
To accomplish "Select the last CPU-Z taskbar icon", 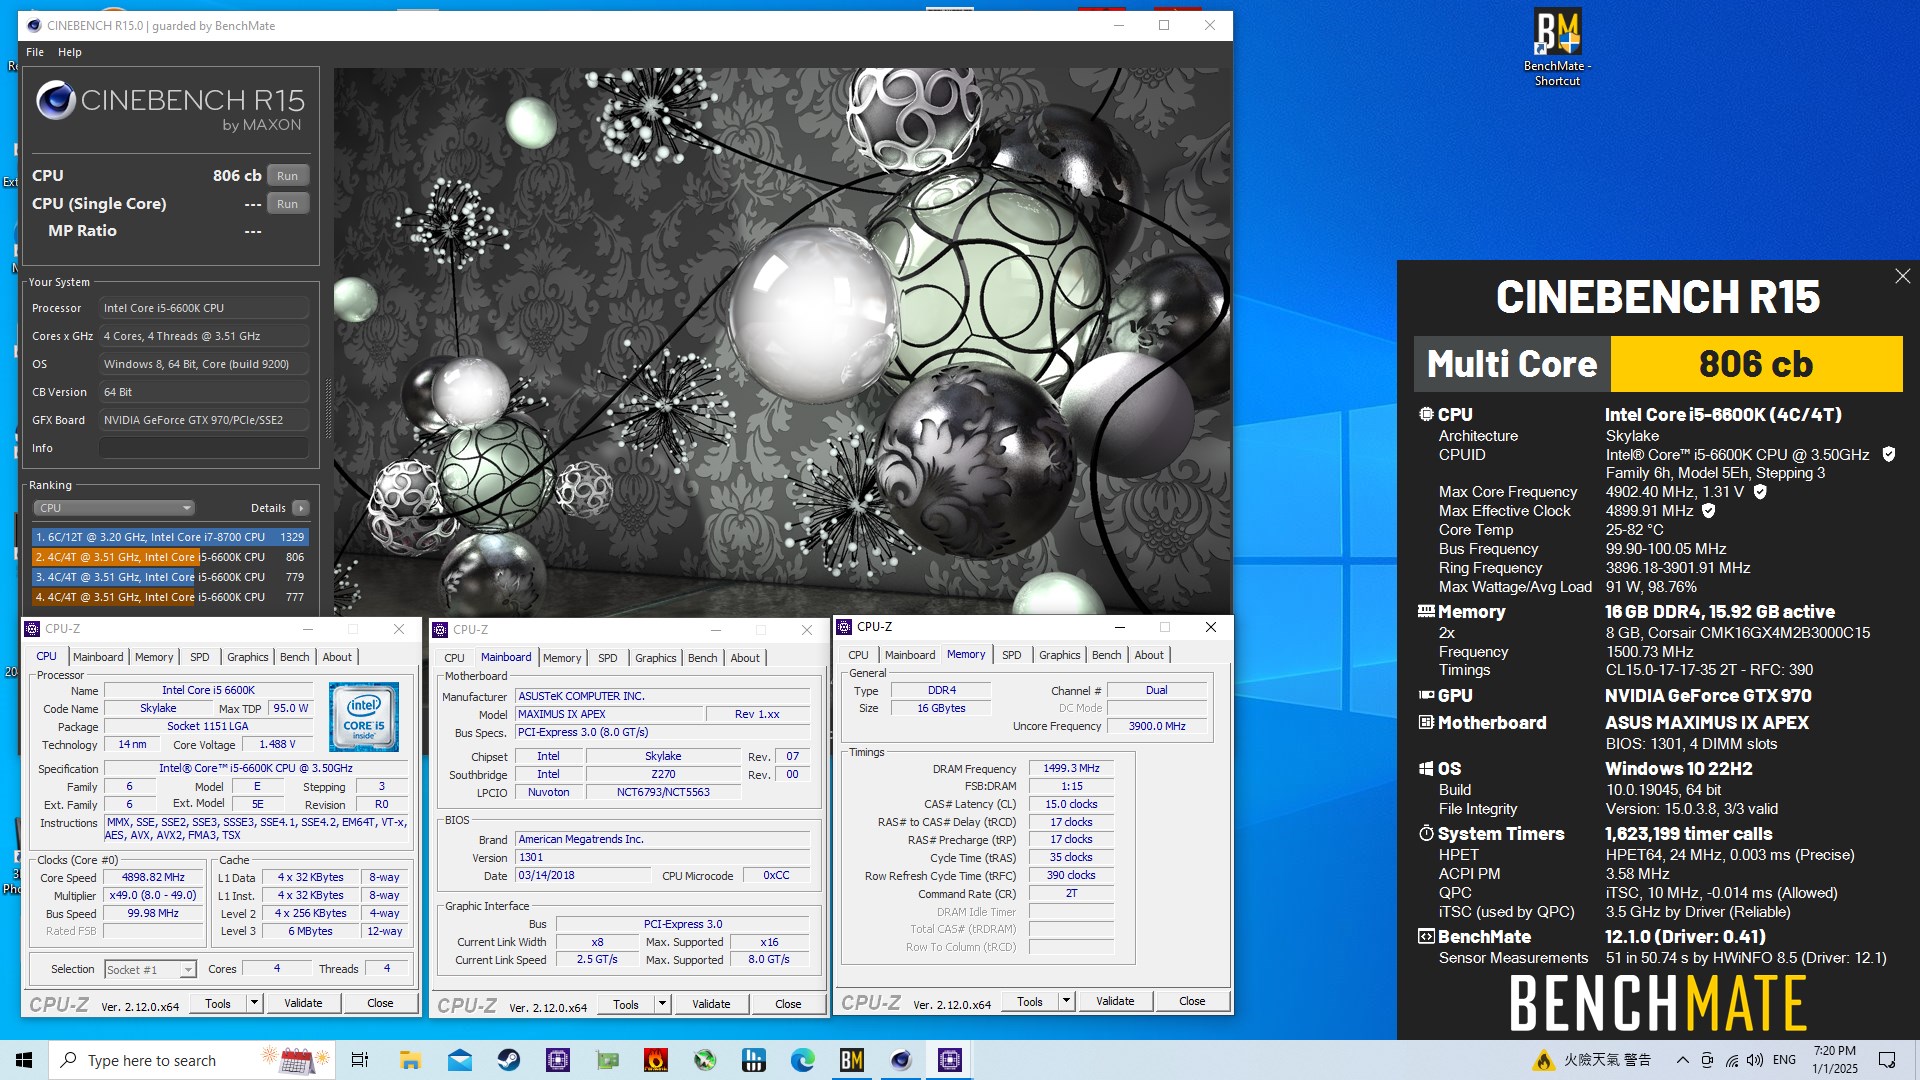I will click(x=950, y=1060).
